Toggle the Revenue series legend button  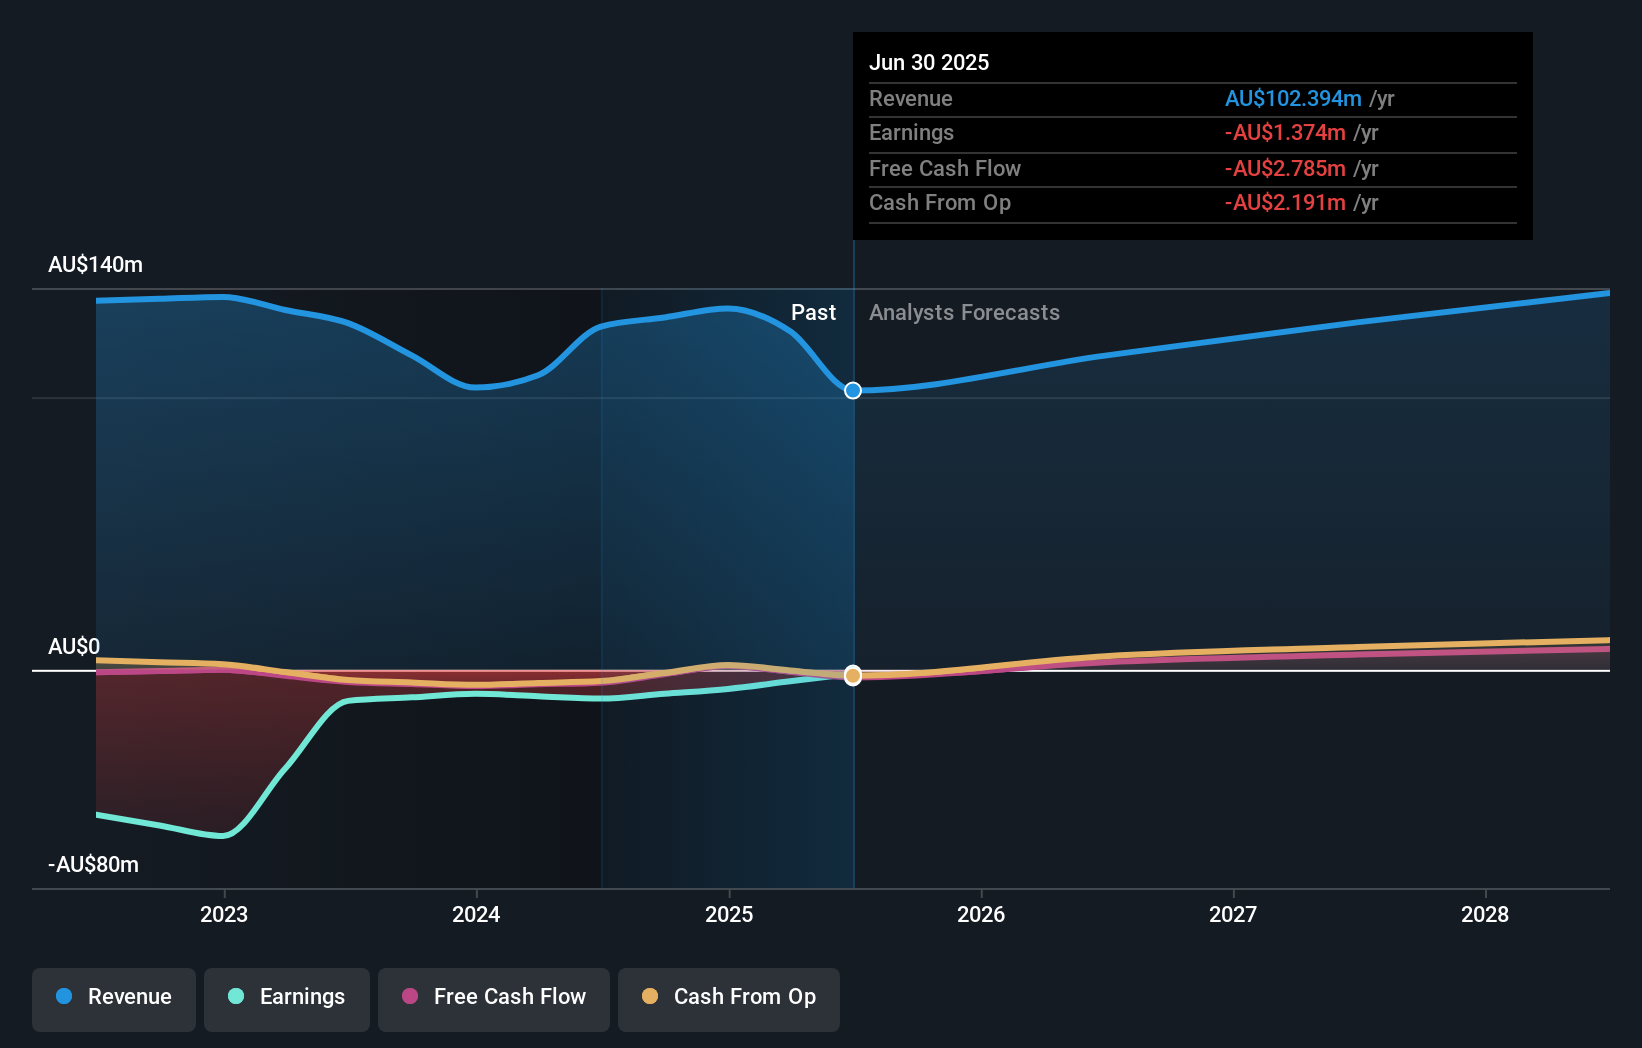click(114, 998)
